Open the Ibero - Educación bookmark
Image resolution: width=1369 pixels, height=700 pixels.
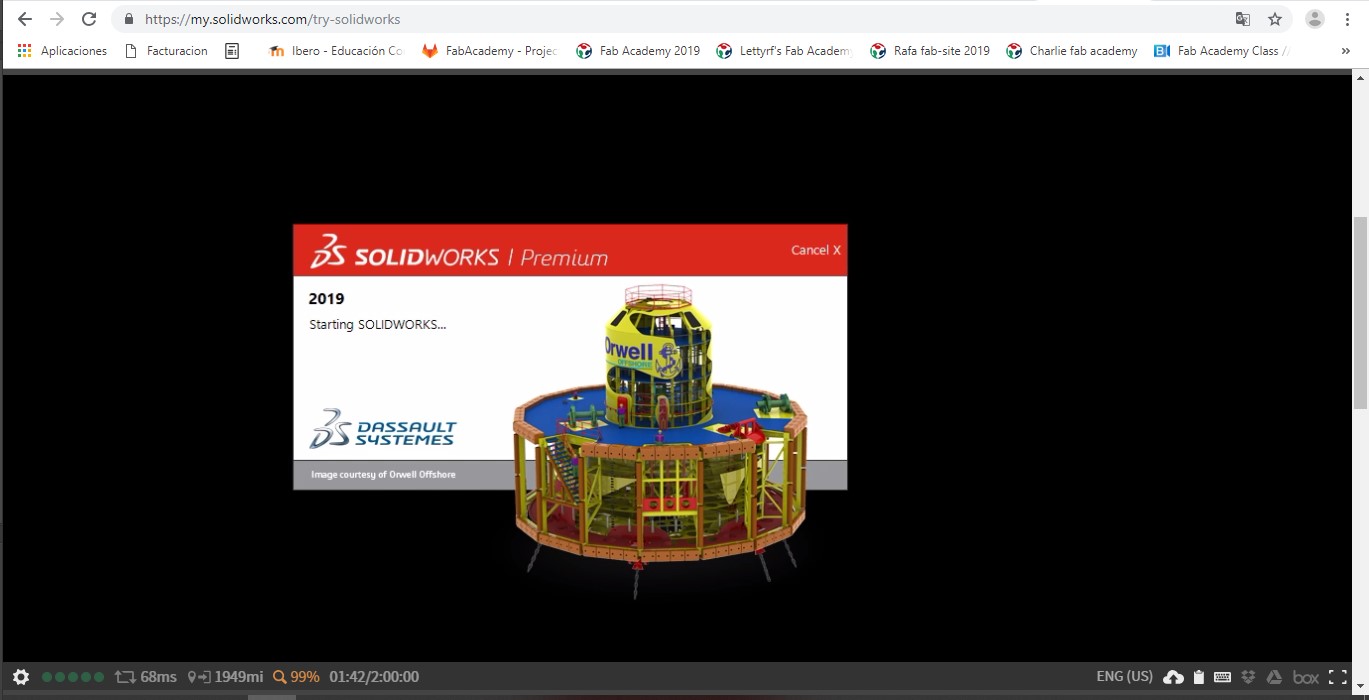tap(336, 51)
